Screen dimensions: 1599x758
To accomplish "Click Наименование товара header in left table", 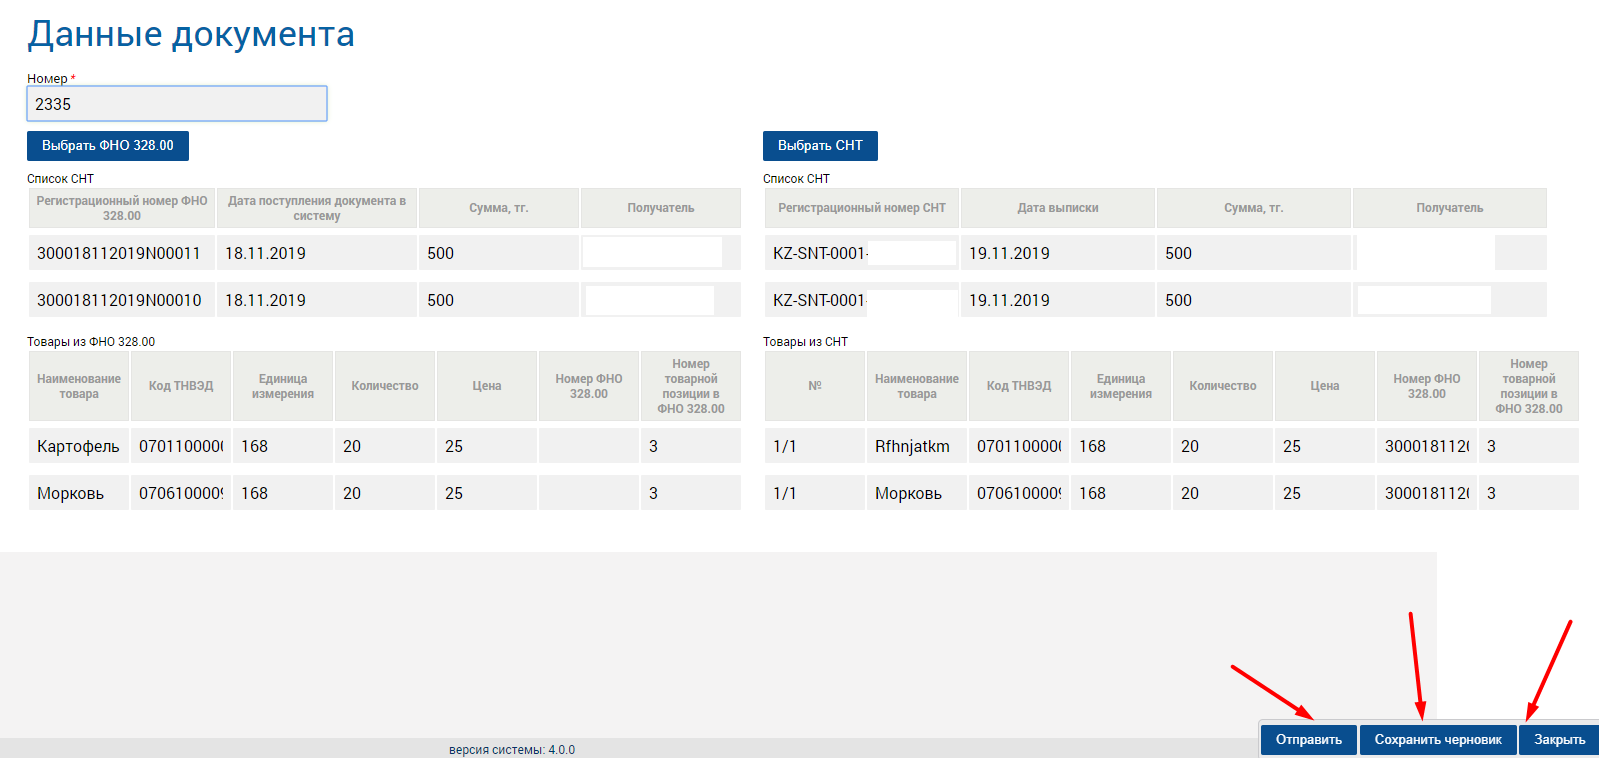I will point(78,386).
